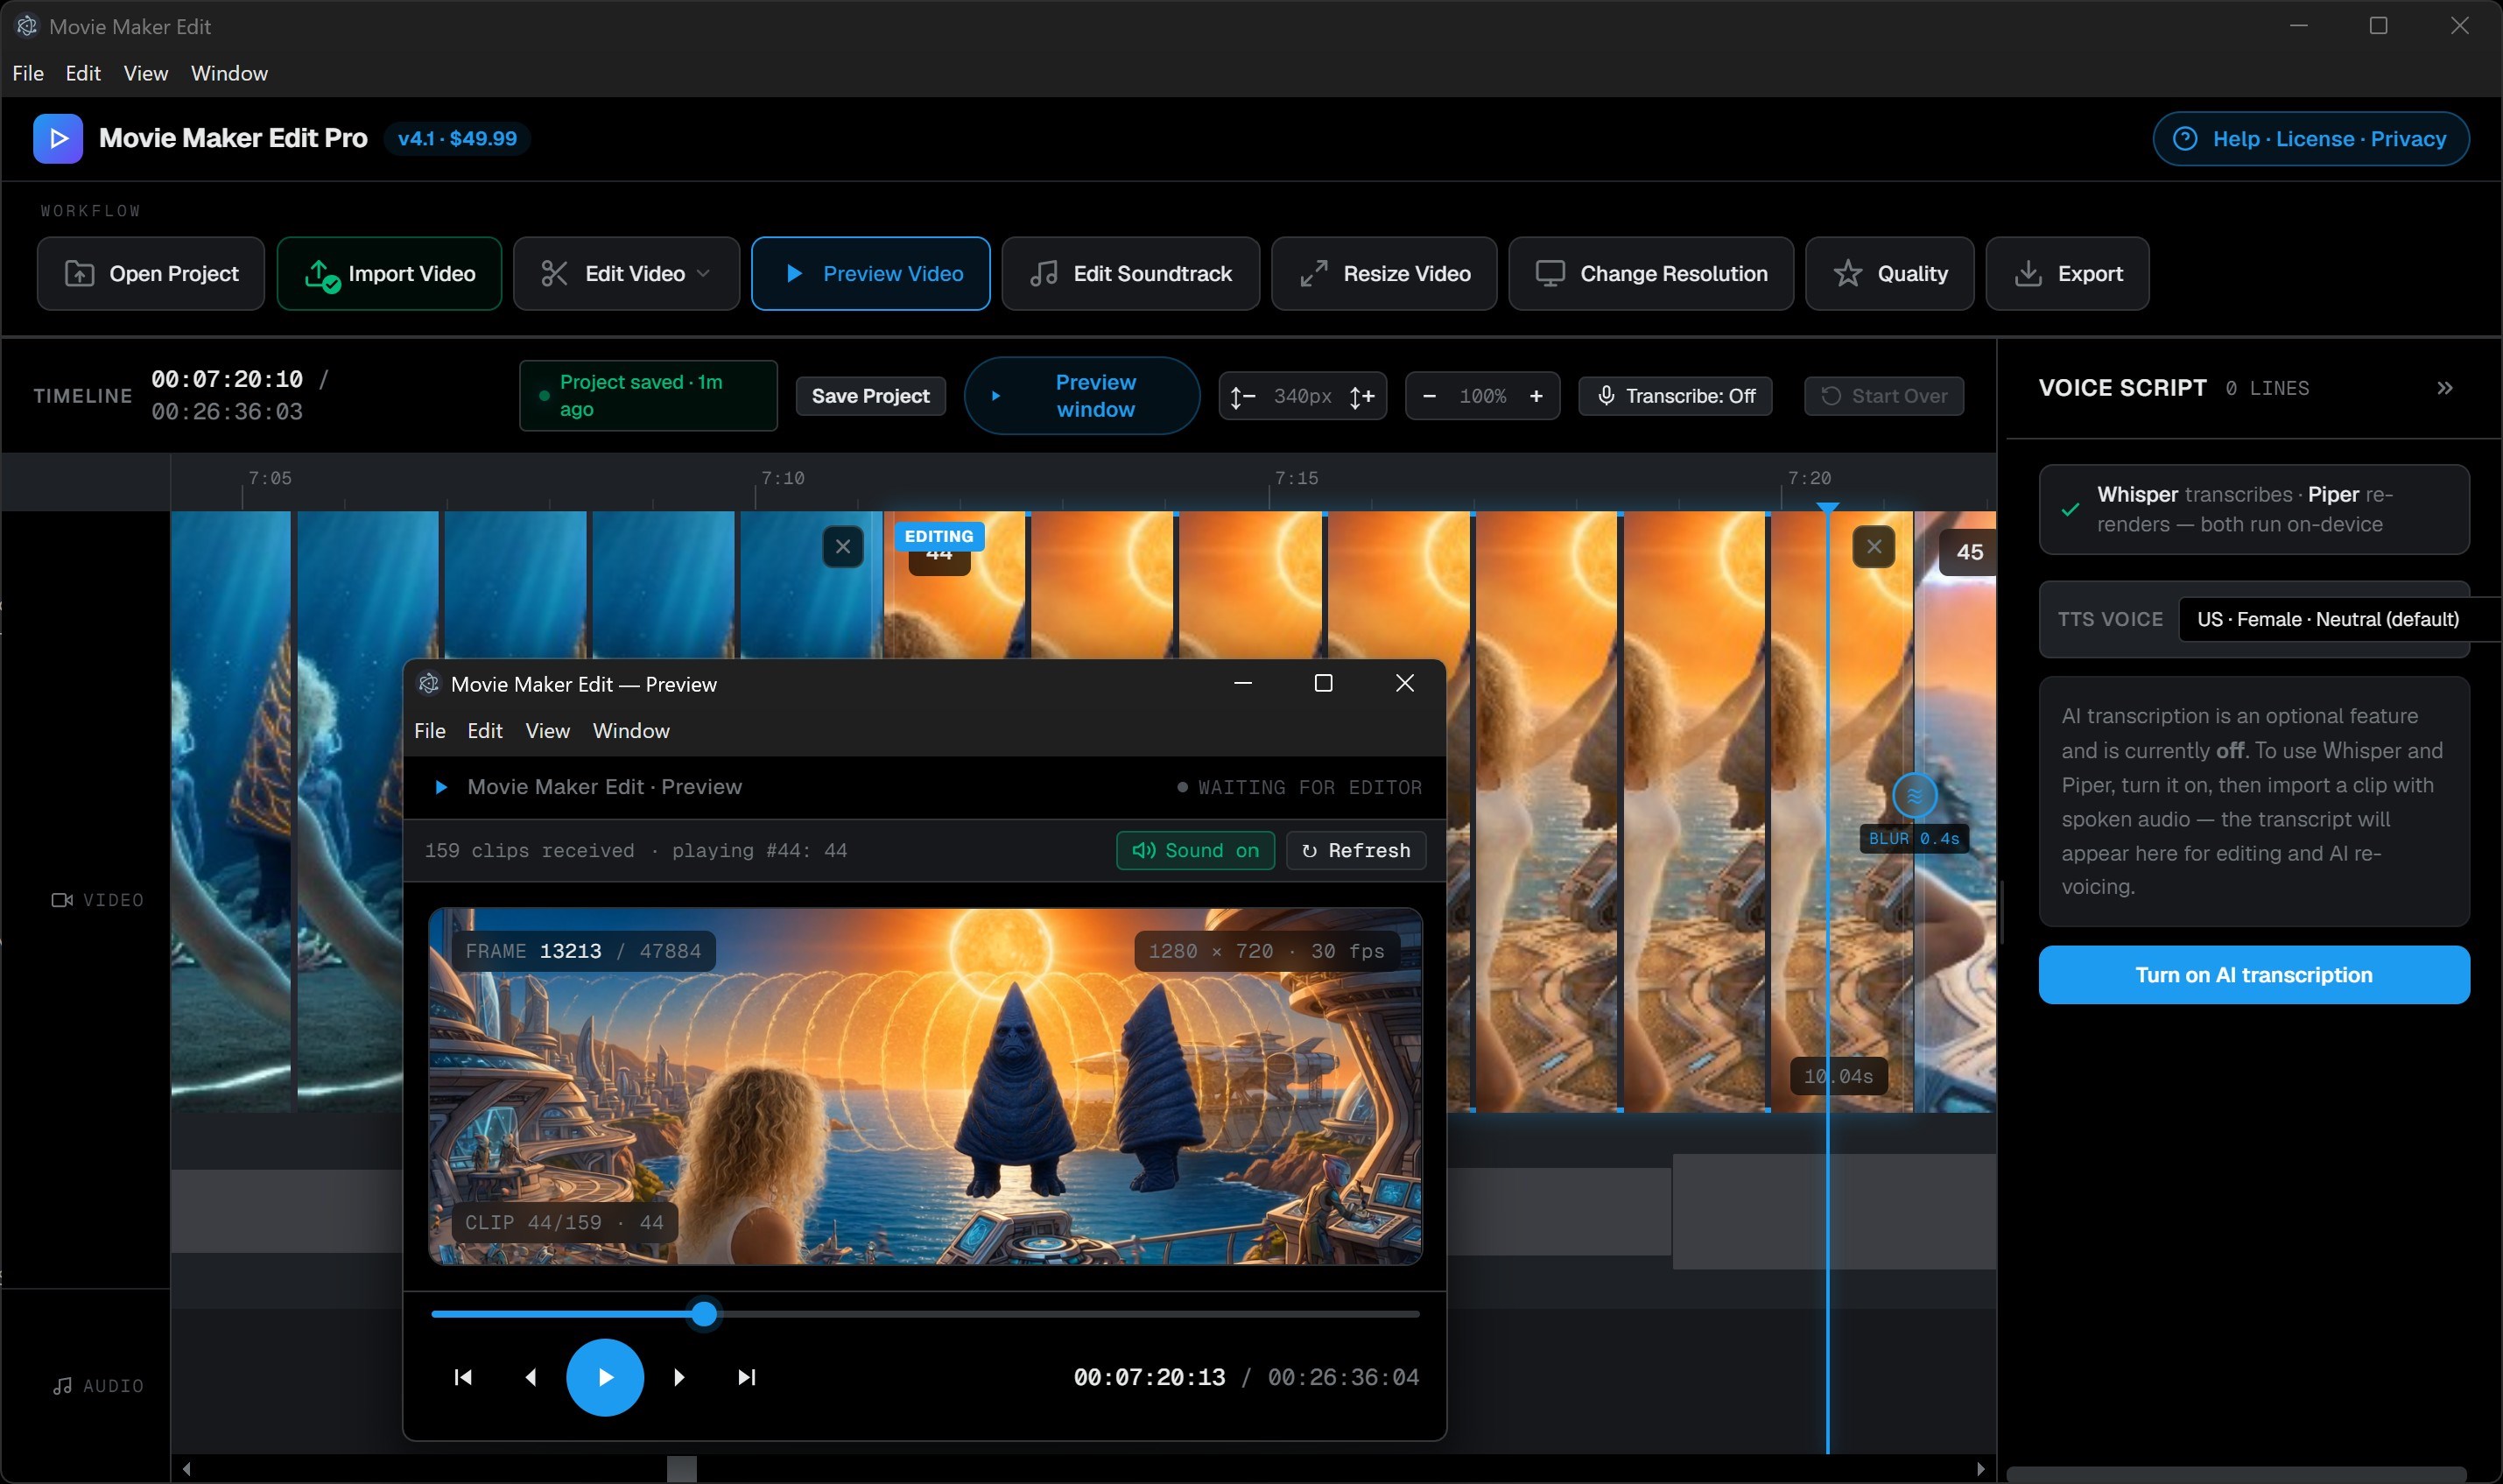Screen dimensions: 2503x1484
Task: Click the blur transition icon between clips
Action: [x=1914, y=796]
